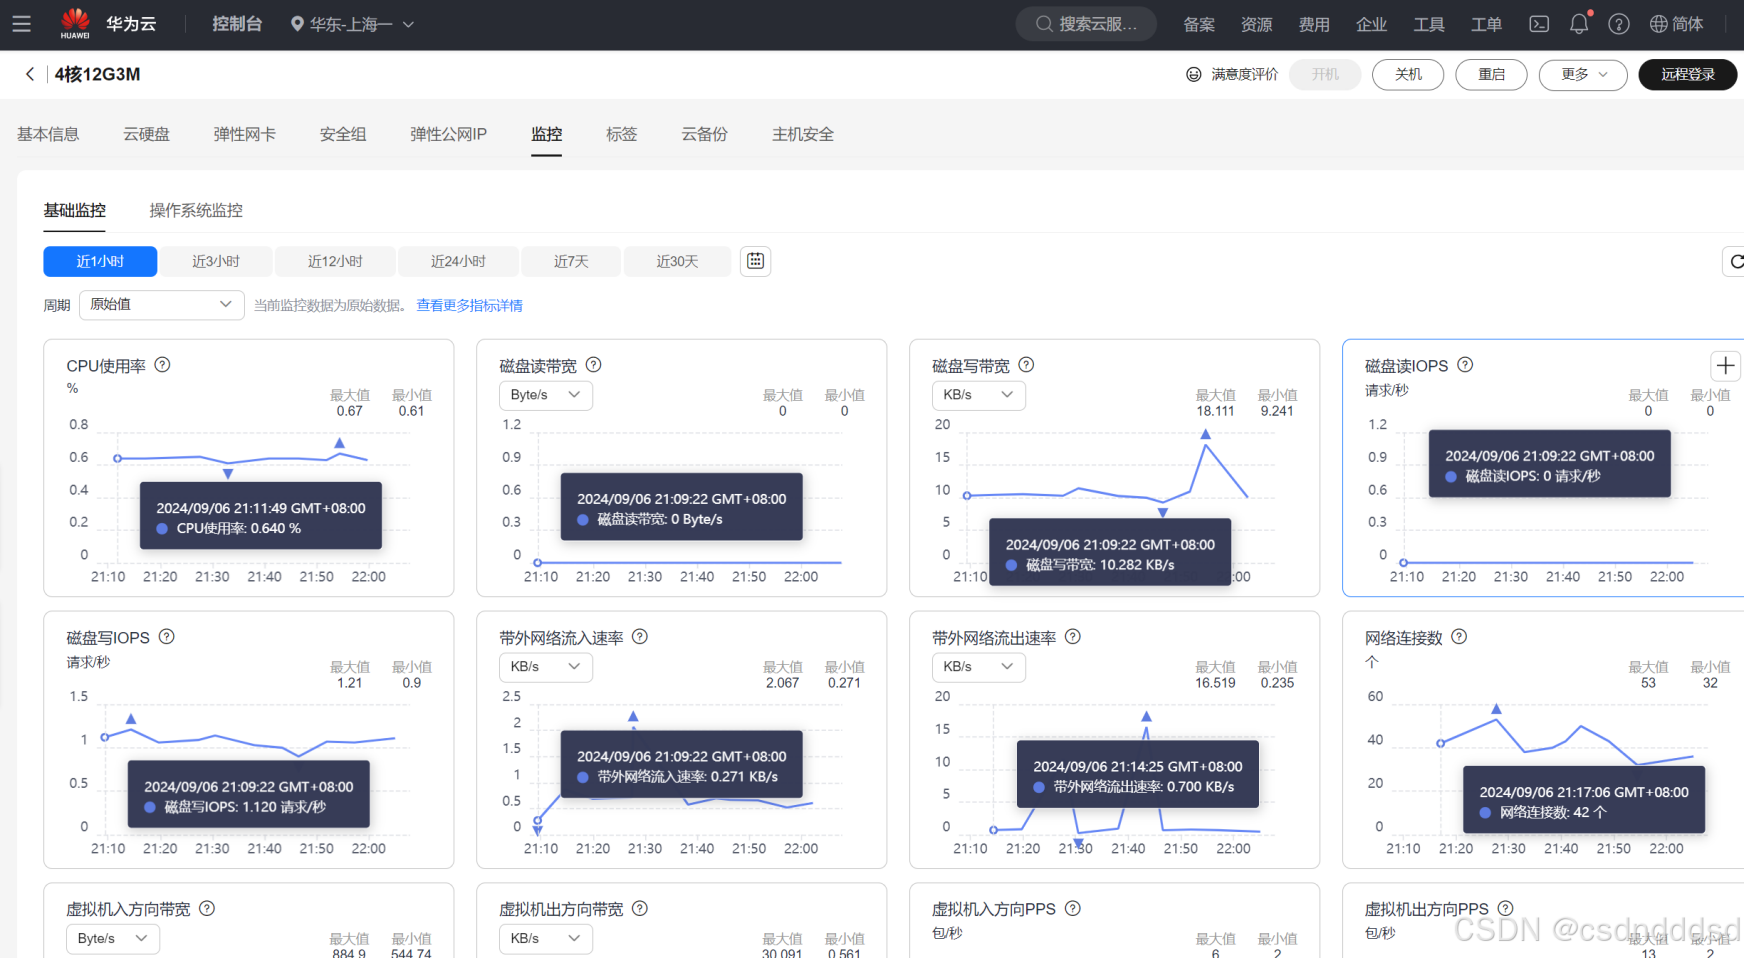This screenshot has height=958, width=1744.
Task: Open the 华东-上海一 region selector
Action: pos(352,24)
